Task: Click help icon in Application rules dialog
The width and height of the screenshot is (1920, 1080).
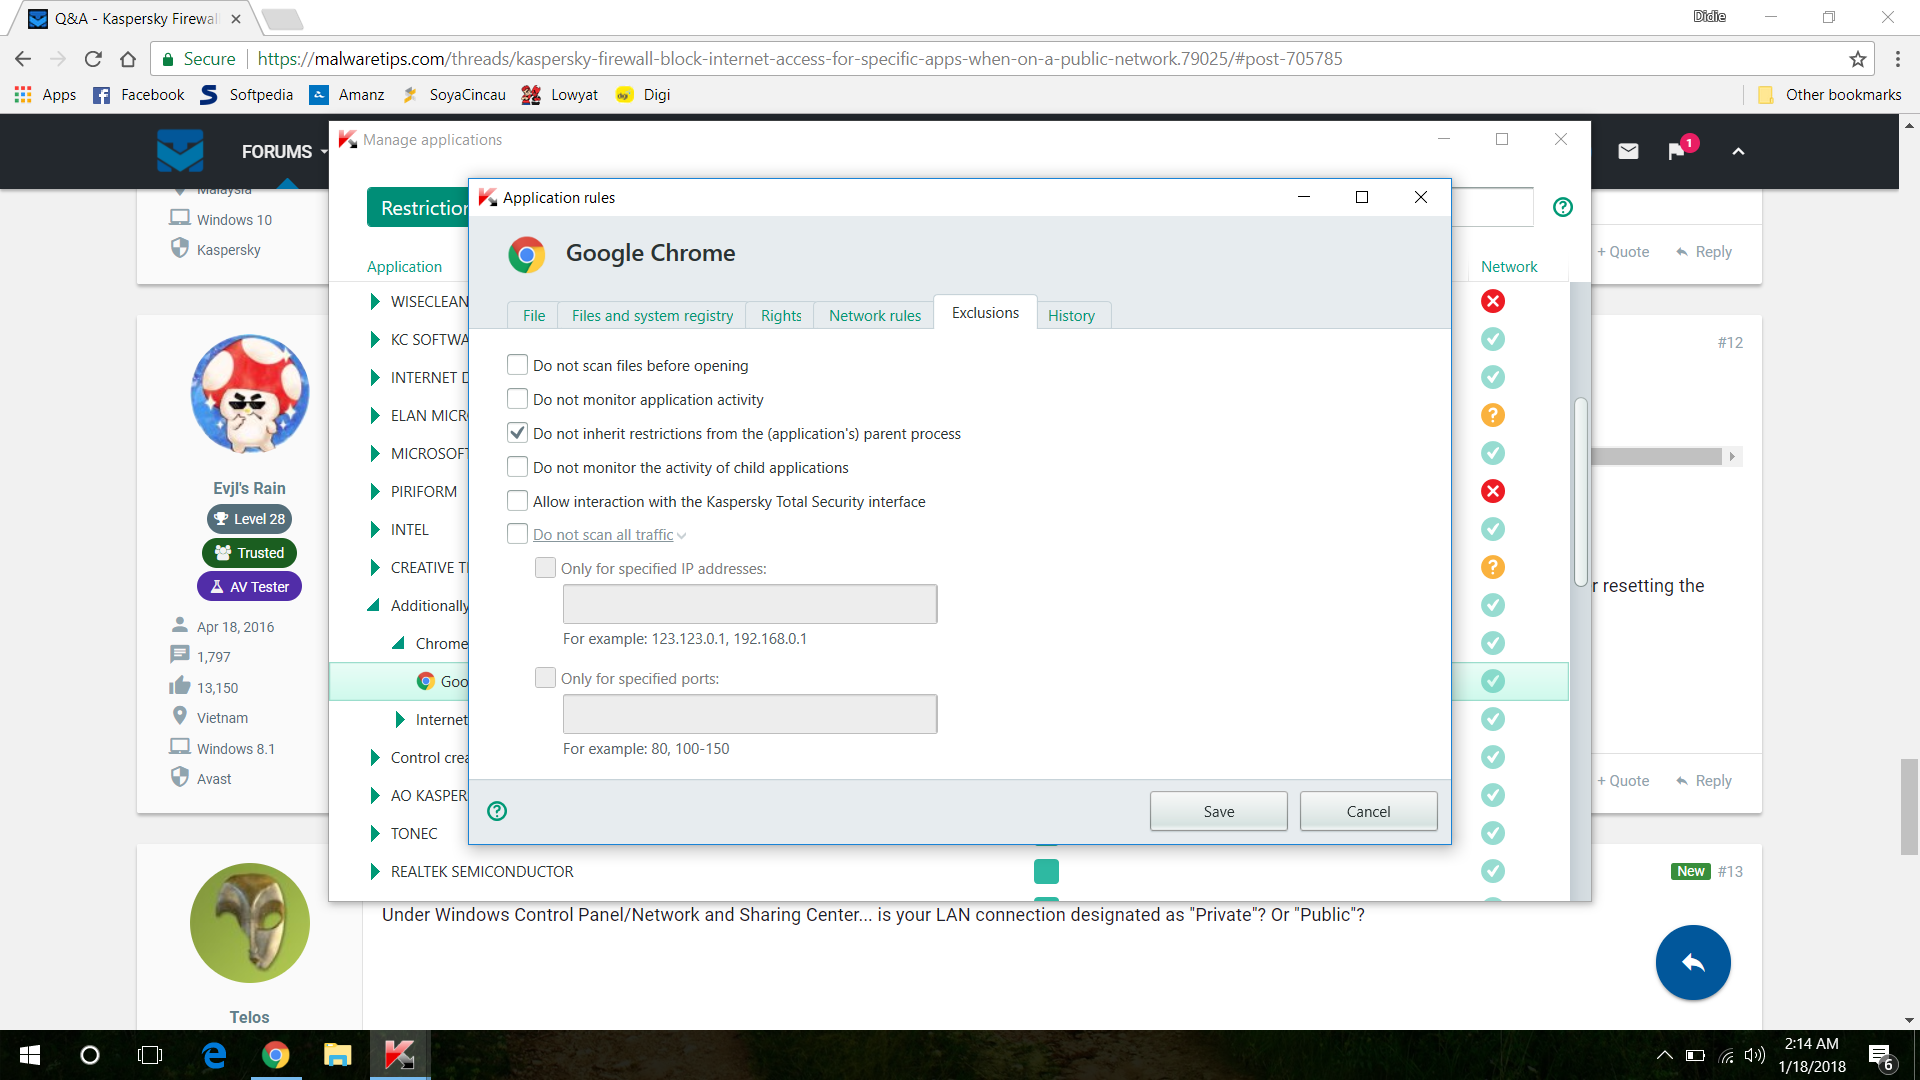Action: click(497, 811)
